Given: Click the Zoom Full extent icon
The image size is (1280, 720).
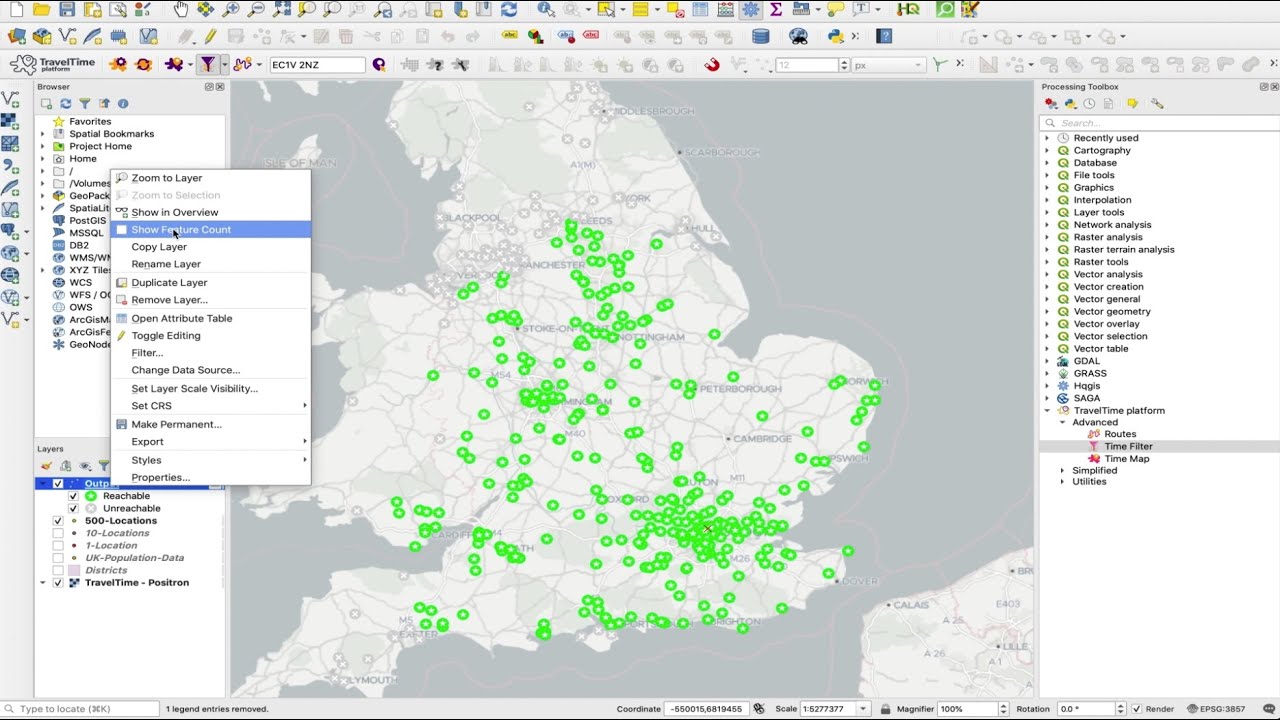Looking at the screenshot, I should 282,9.
